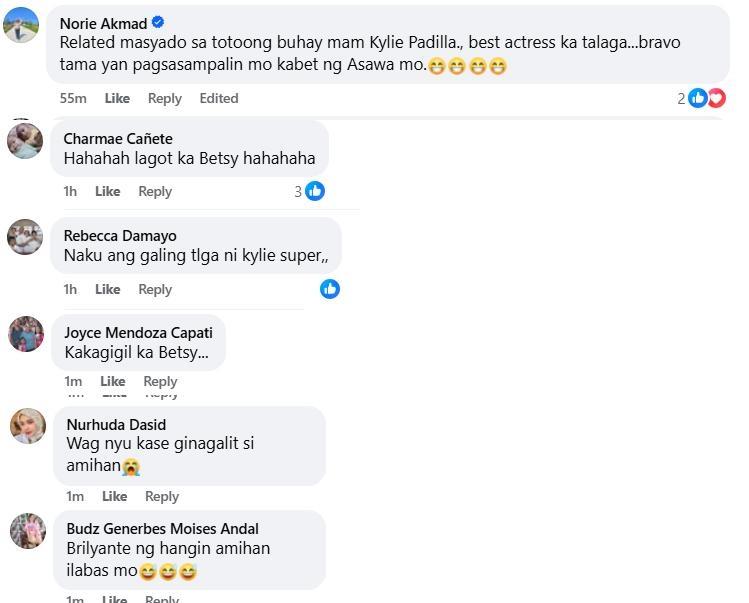Click Norie Akmad's profile picture
This screenshot has width=749, height=603.
tap(21, 25)
